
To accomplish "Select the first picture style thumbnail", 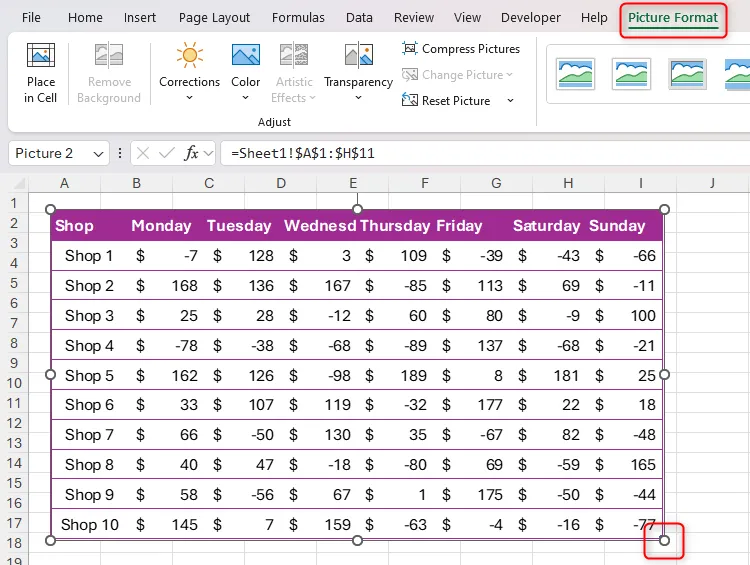I will (x=576, y=72).
